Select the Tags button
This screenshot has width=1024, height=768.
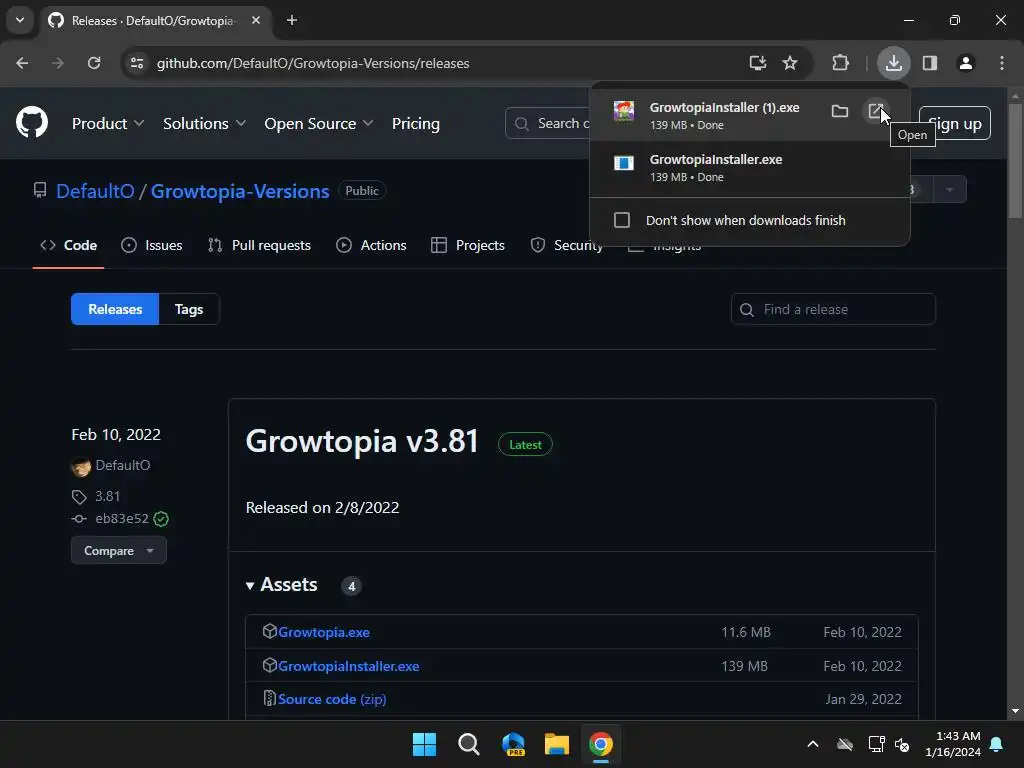(x=189, y=309)
